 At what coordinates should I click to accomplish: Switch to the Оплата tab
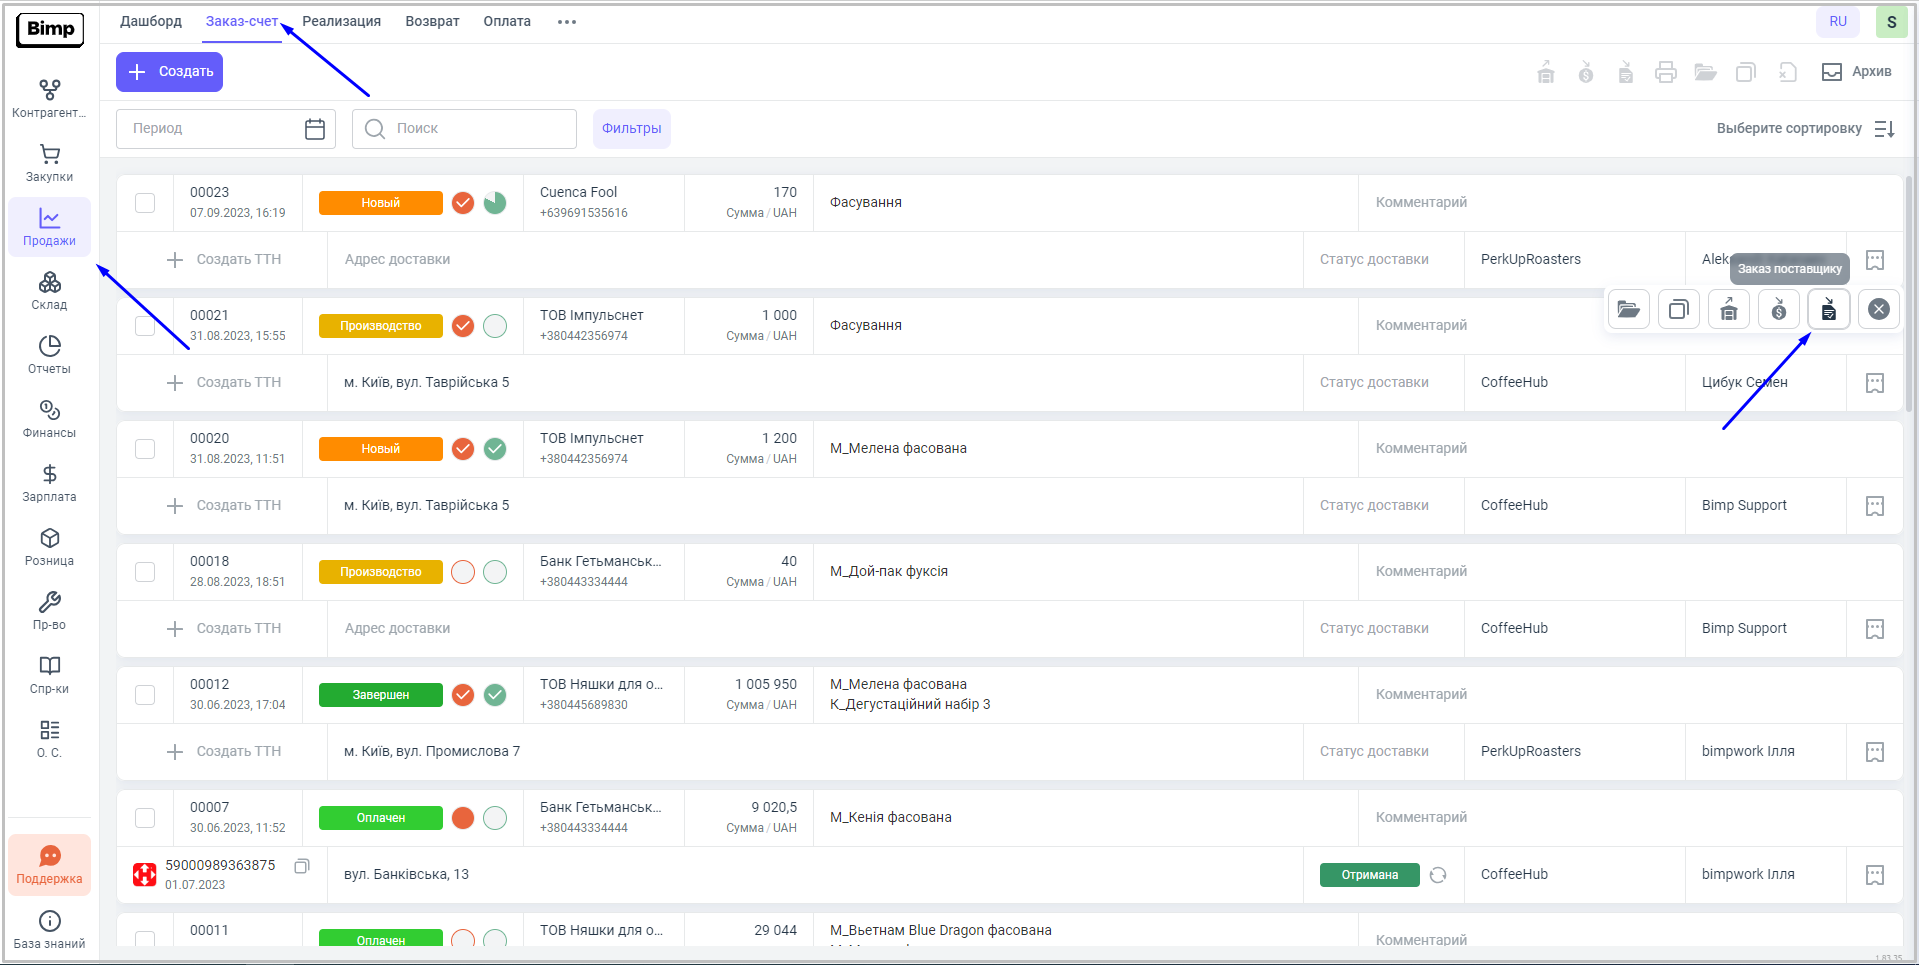click(506, 22)
